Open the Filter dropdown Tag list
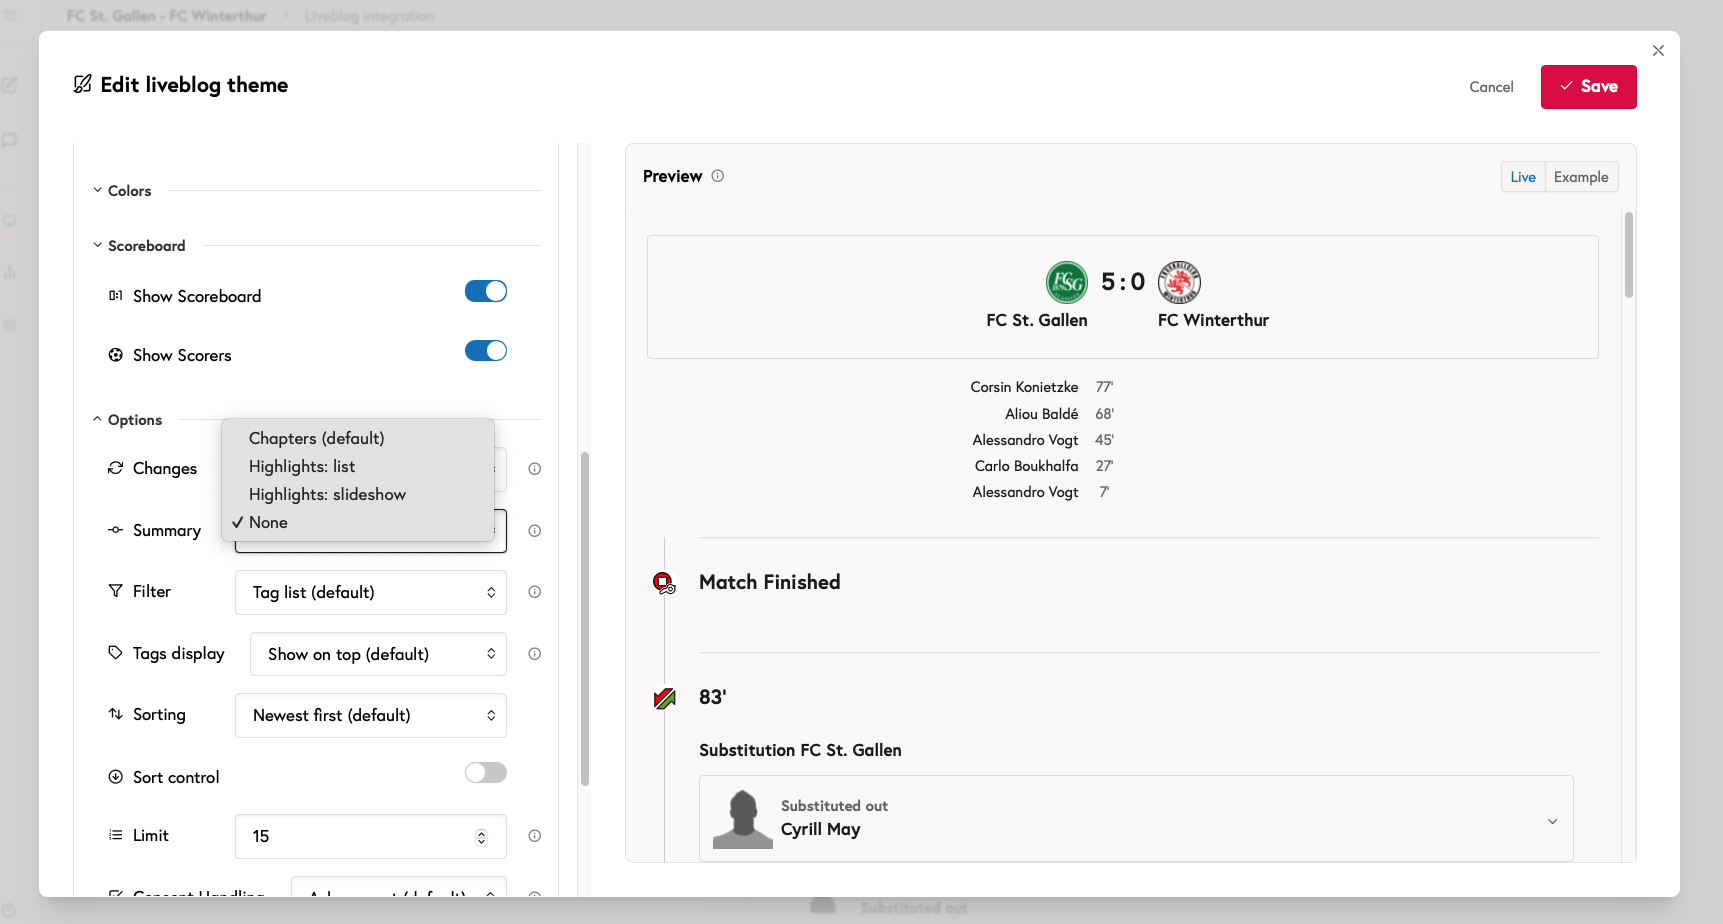Viewport: 1723px width, 924px height. [371, 593]
